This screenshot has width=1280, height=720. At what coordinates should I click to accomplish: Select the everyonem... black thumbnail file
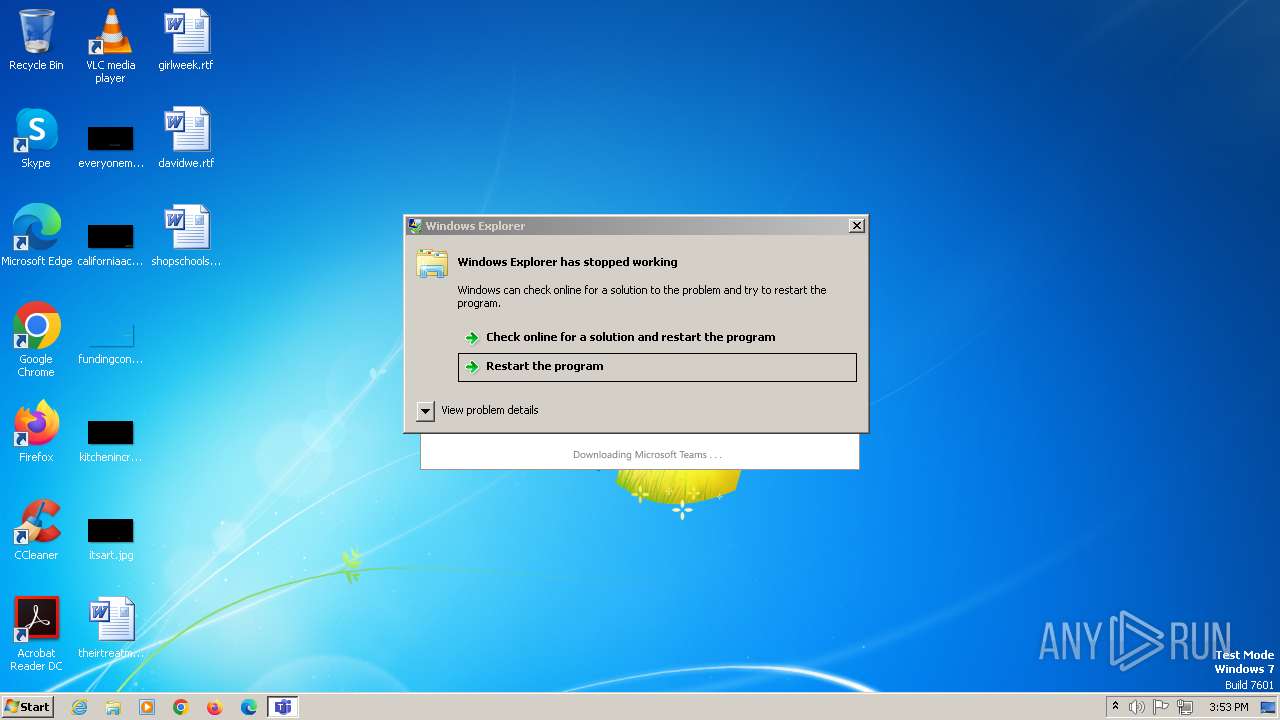tap(110, 145)
